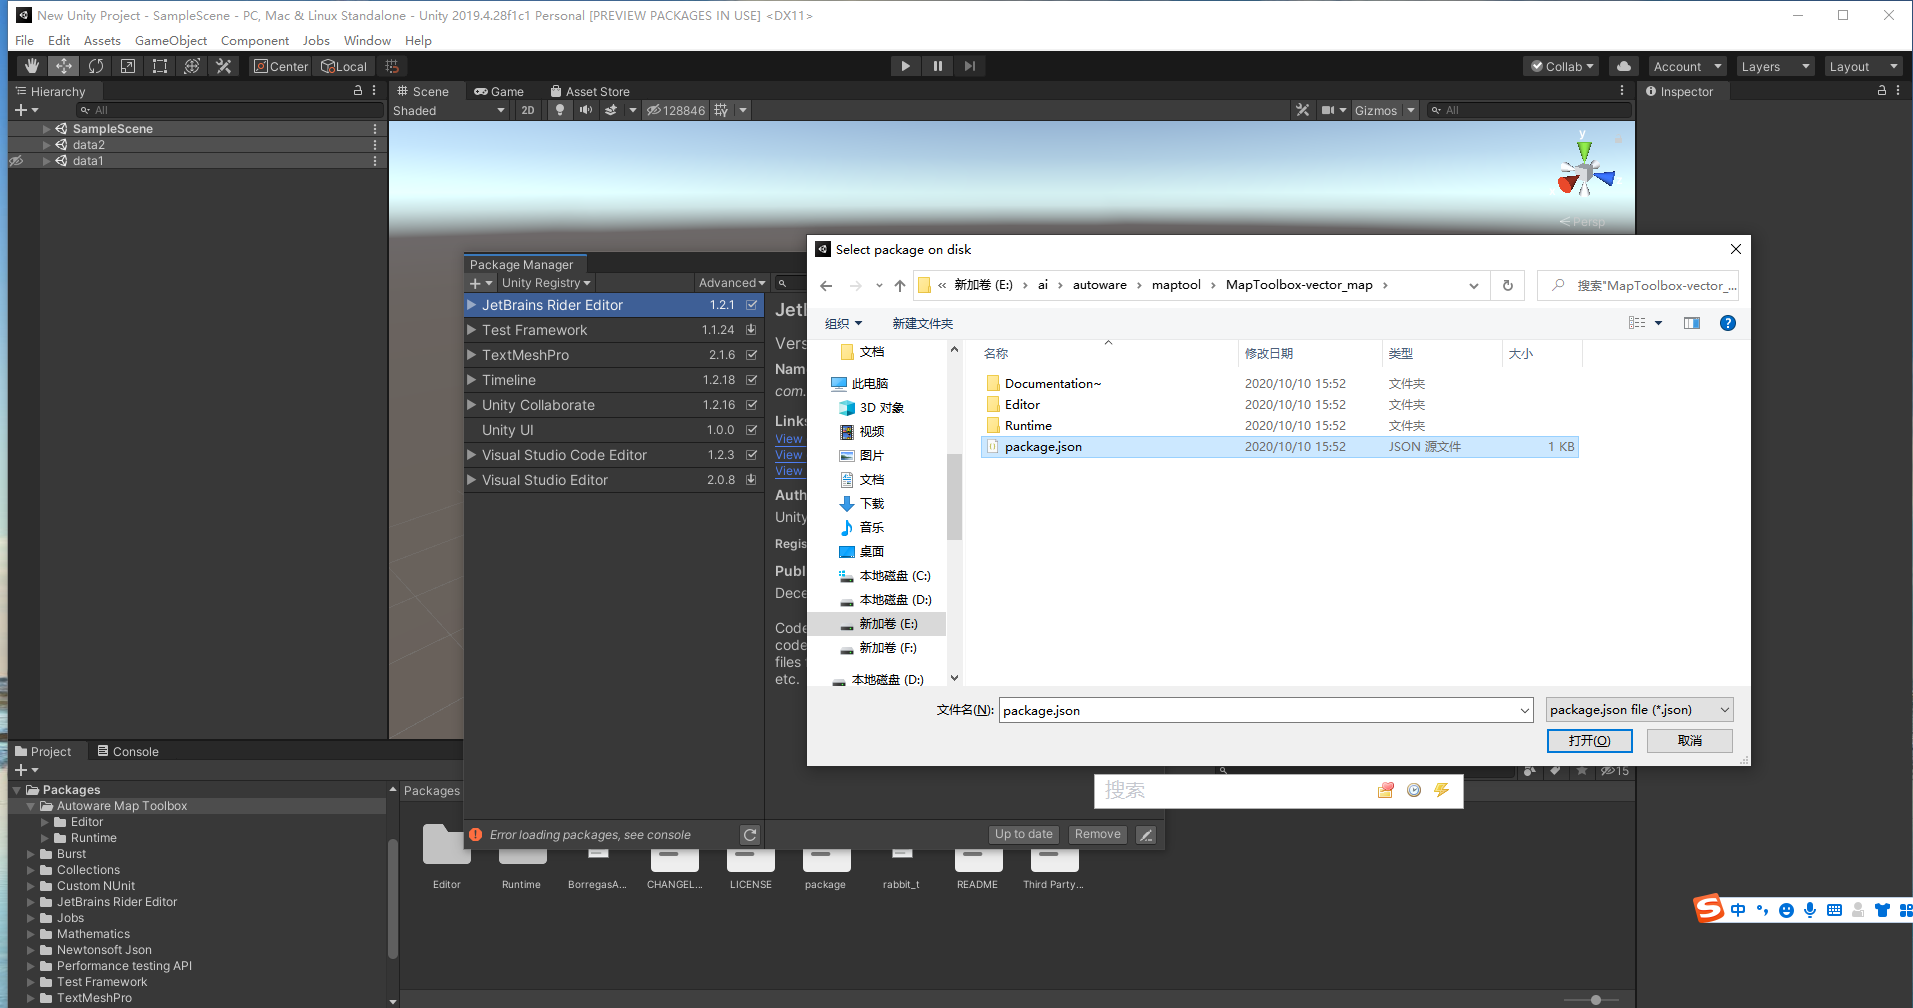Open the GameObject menu
1913x1008 pixels.
point(170,40)
